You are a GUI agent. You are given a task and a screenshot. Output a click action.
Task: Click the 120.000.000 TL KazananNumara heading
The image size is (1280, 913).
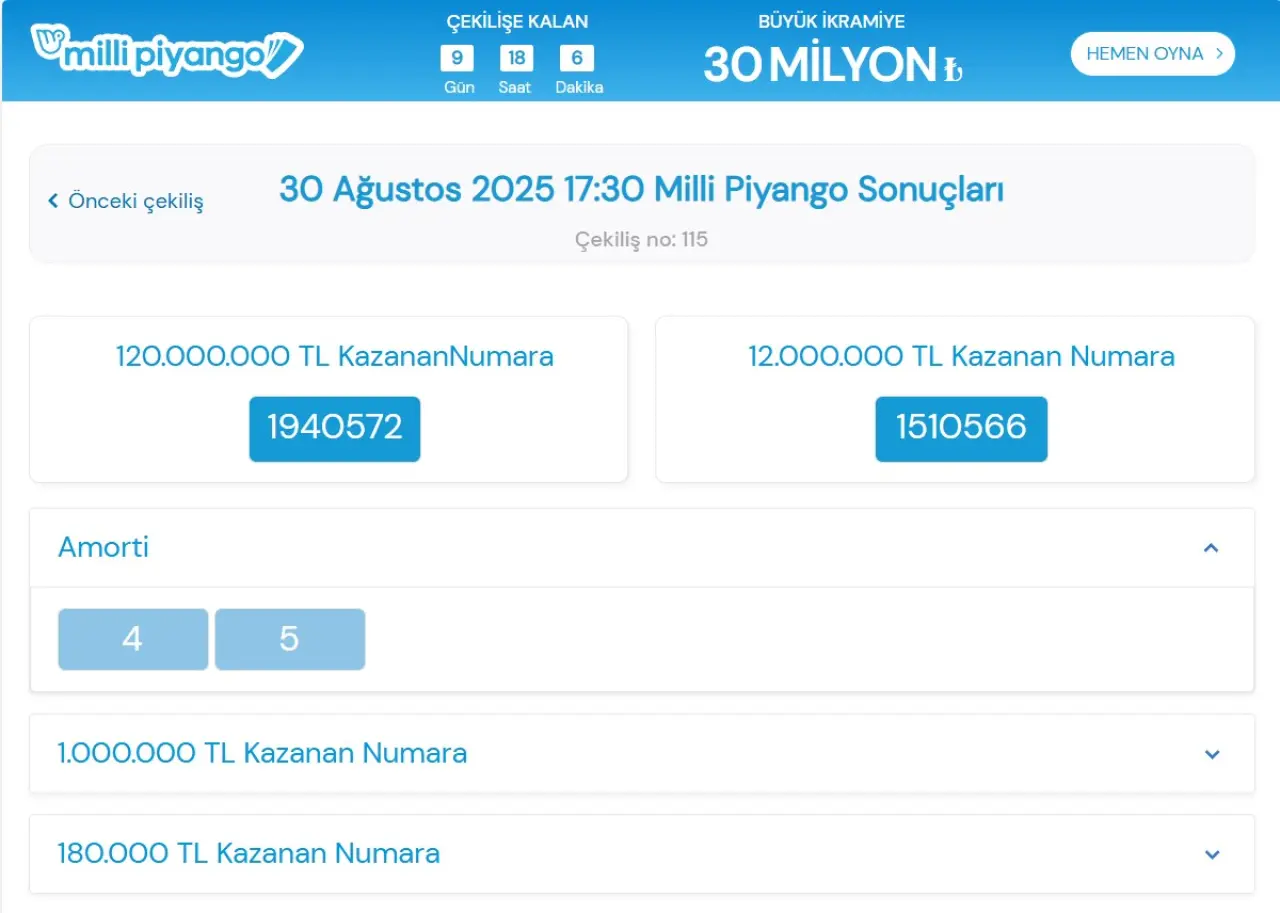[x=334, y=356]
